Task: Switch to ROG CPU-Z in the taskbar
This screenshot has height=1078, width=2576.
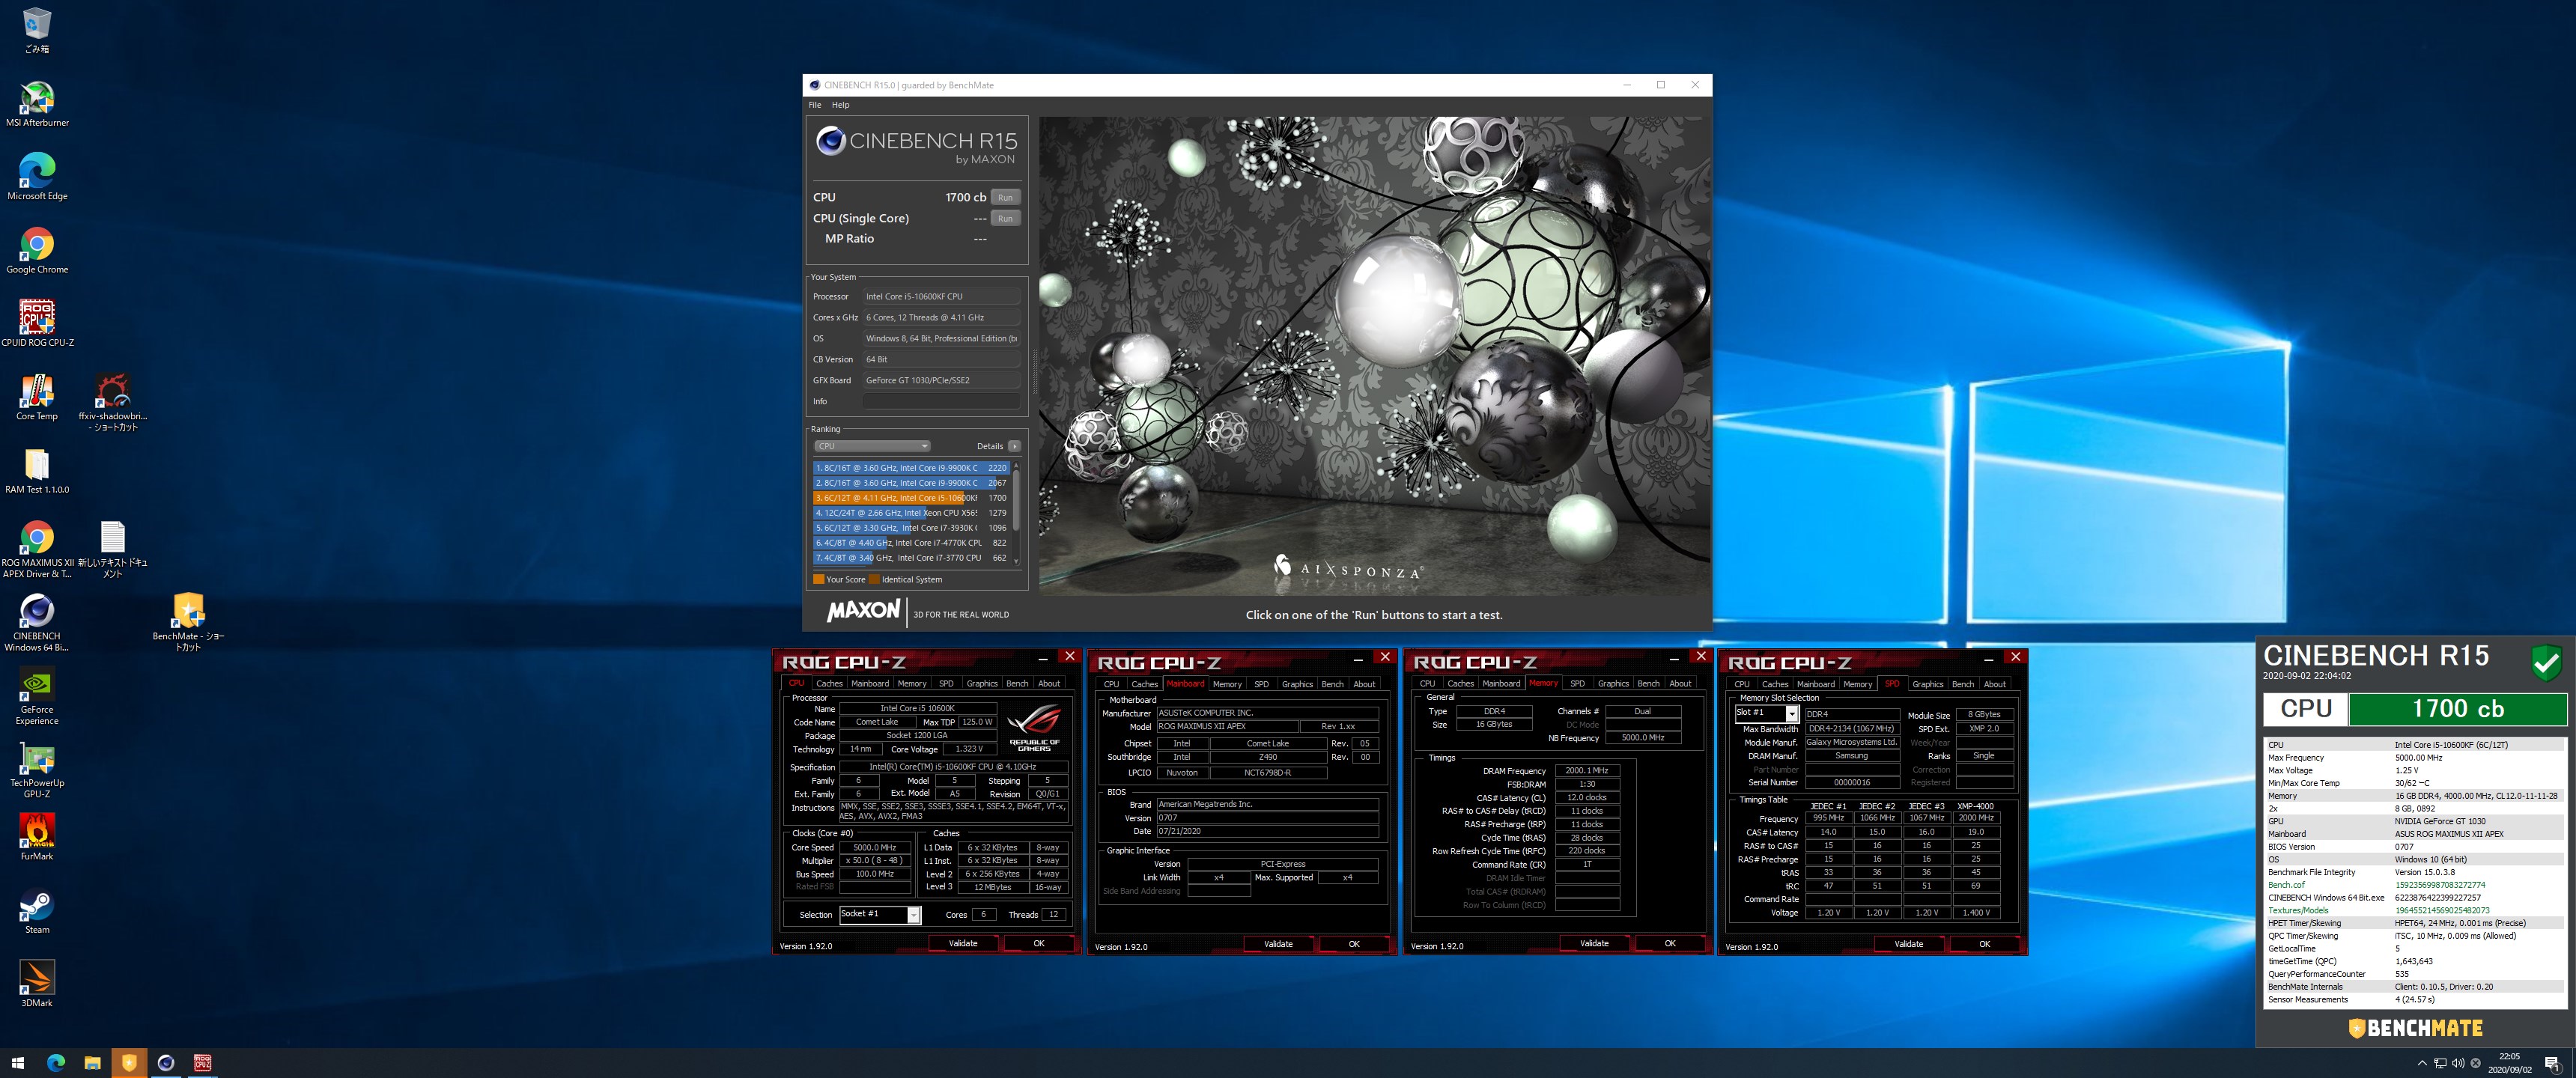Action: point(202,1062)
